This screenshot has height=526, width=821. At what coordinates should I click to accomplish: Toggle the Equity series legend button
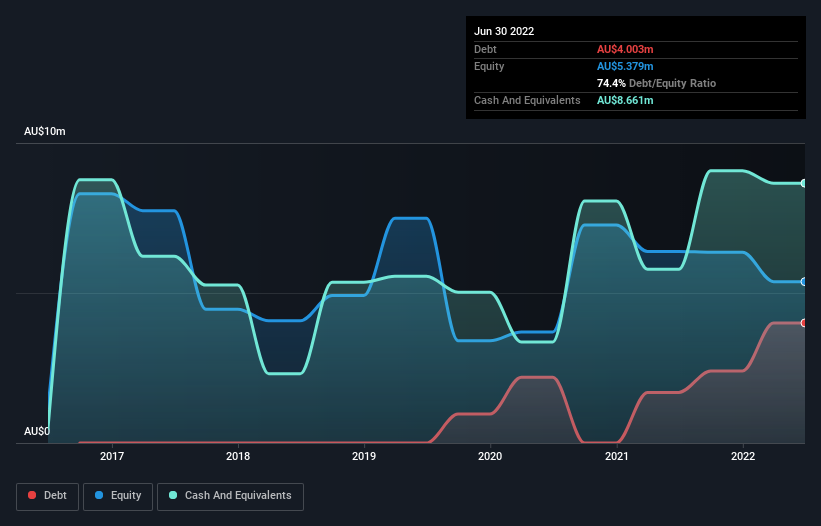118,496
